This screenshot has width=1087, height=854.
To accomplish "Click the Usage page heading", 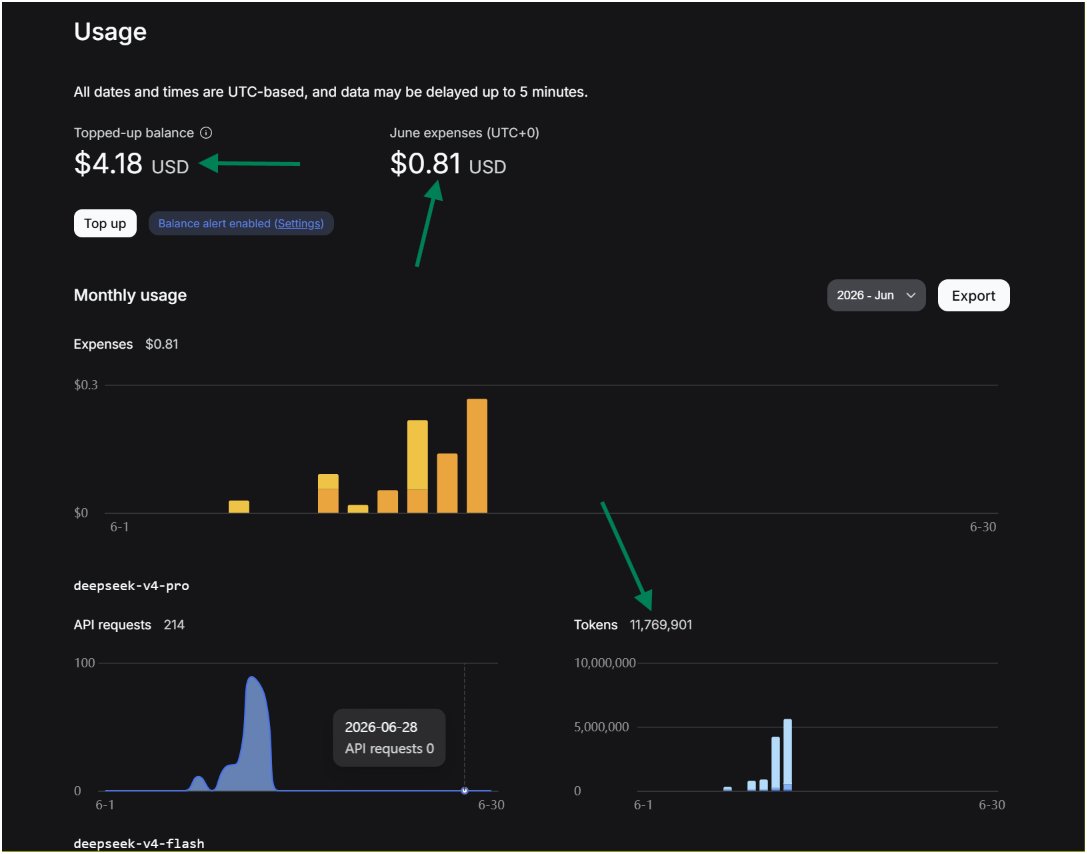I will pos(110,32).
